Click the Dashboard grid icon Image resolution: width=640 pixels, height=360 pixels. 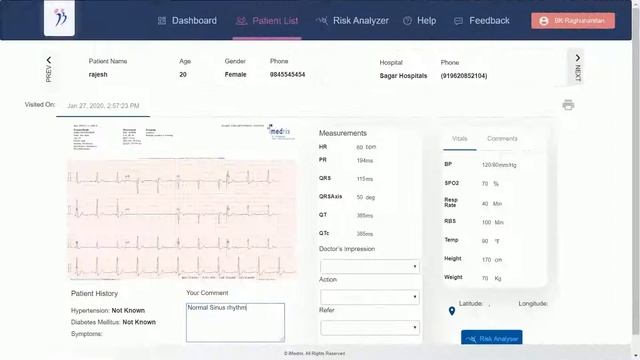(x=162, y=20)
